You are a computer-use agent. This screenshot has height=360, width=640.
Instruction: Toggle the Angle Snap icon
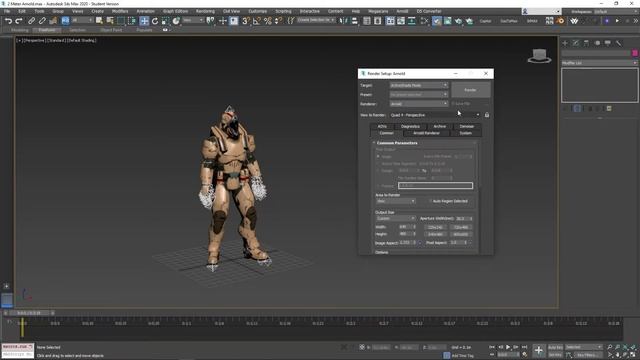point(257,21)
